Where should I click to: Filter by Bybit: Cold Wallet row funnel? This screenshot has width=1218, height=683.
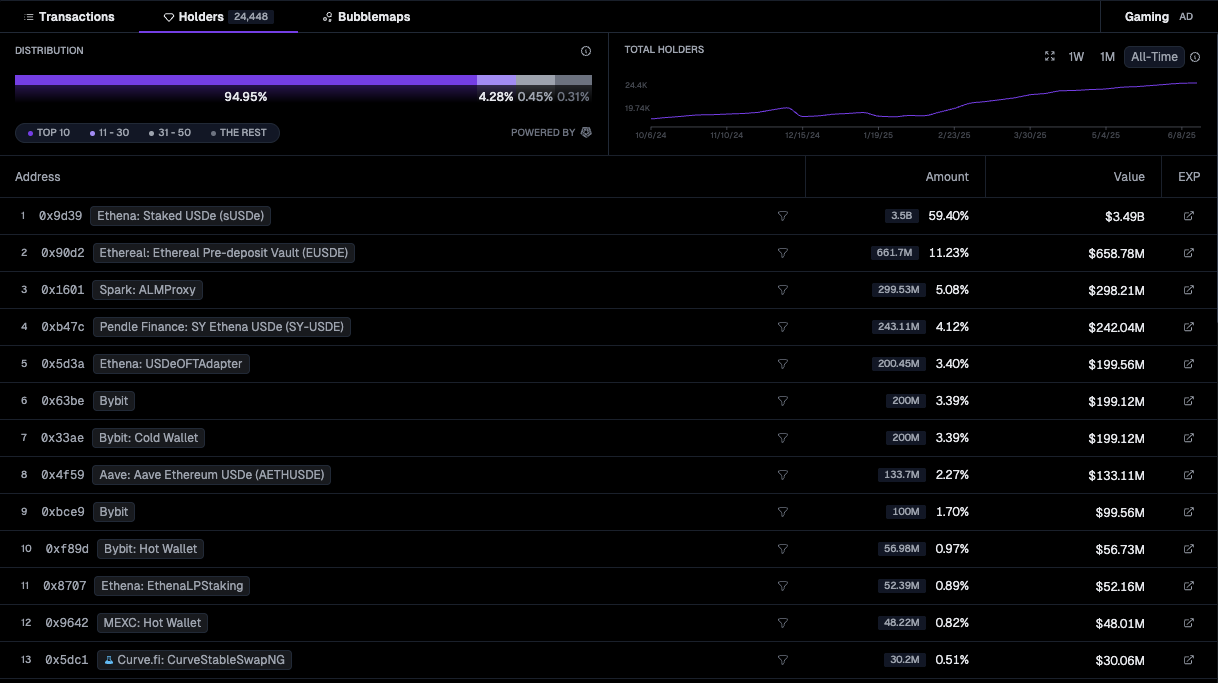tap(783, 438)
